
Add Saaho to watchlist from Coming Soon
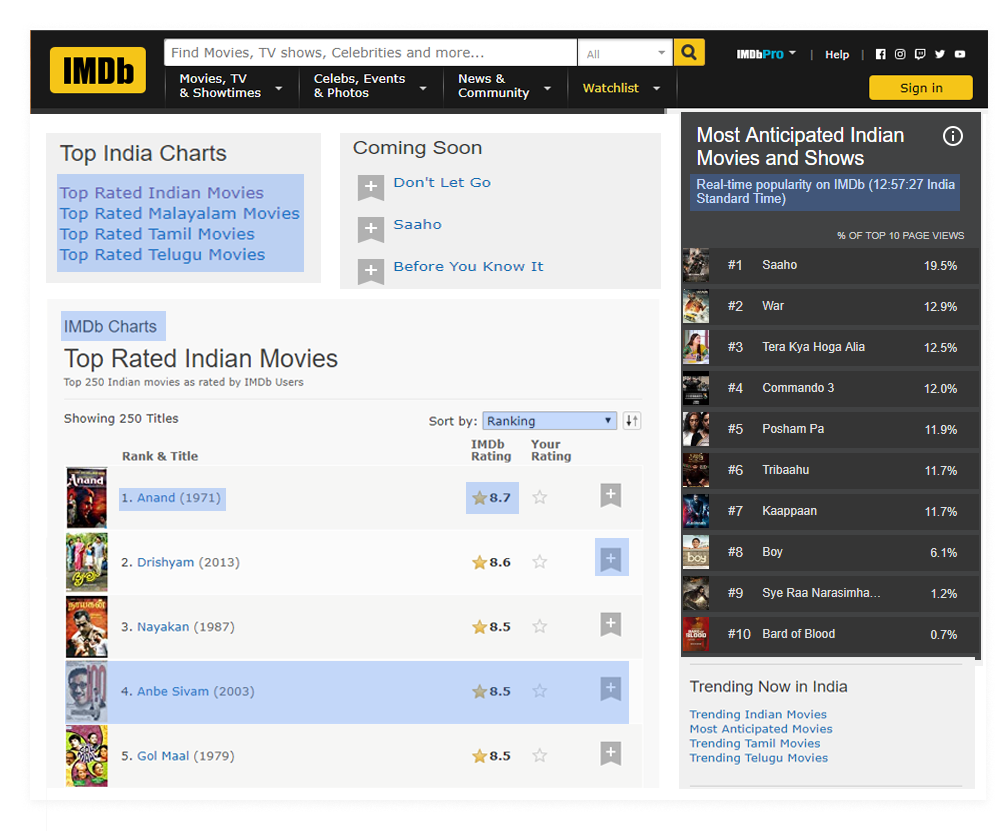371,228
